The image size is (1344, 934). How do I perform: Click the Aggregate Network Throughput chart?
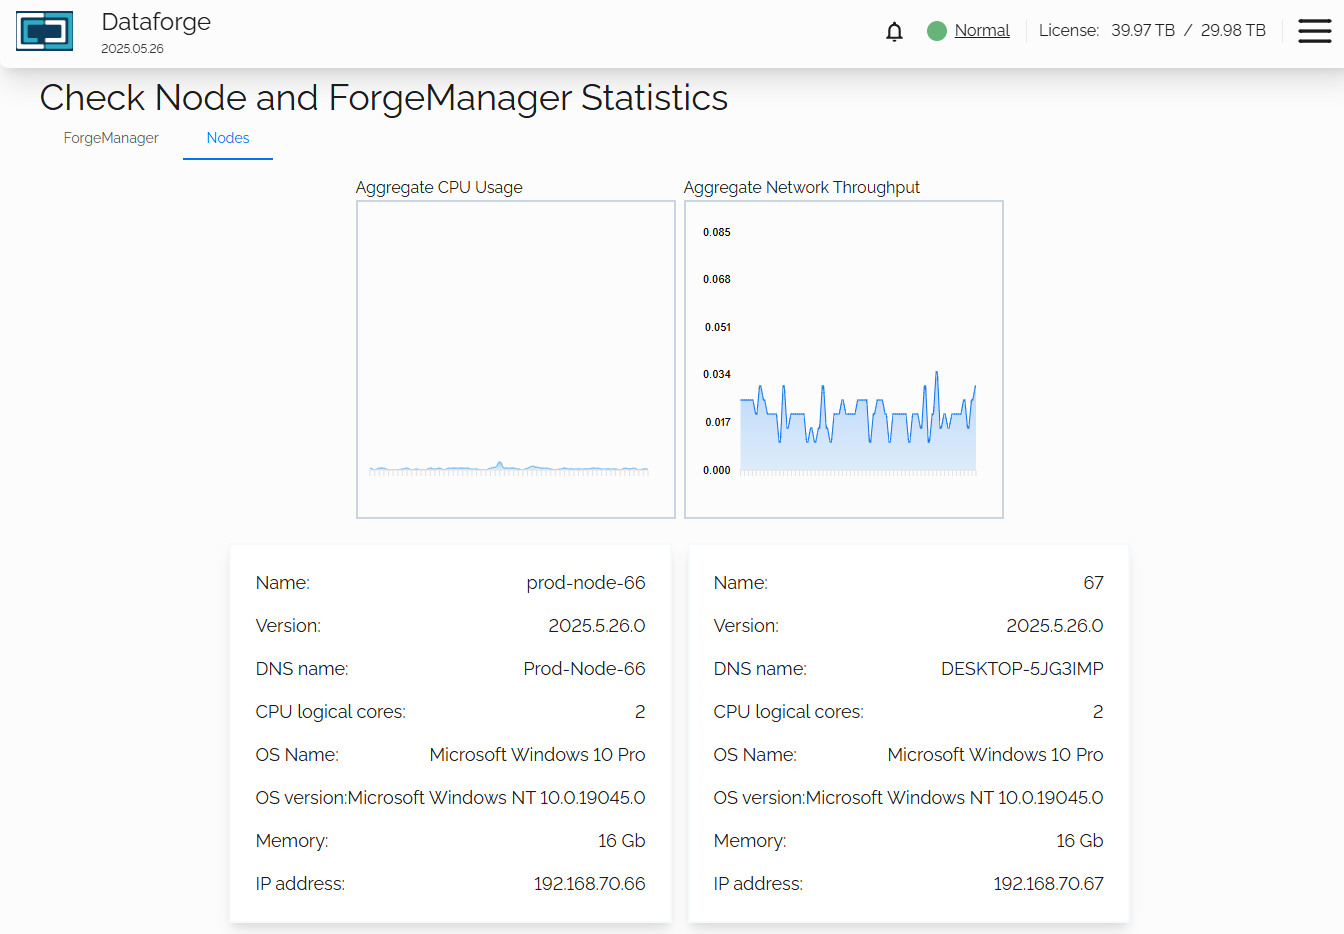click(844, 359)
